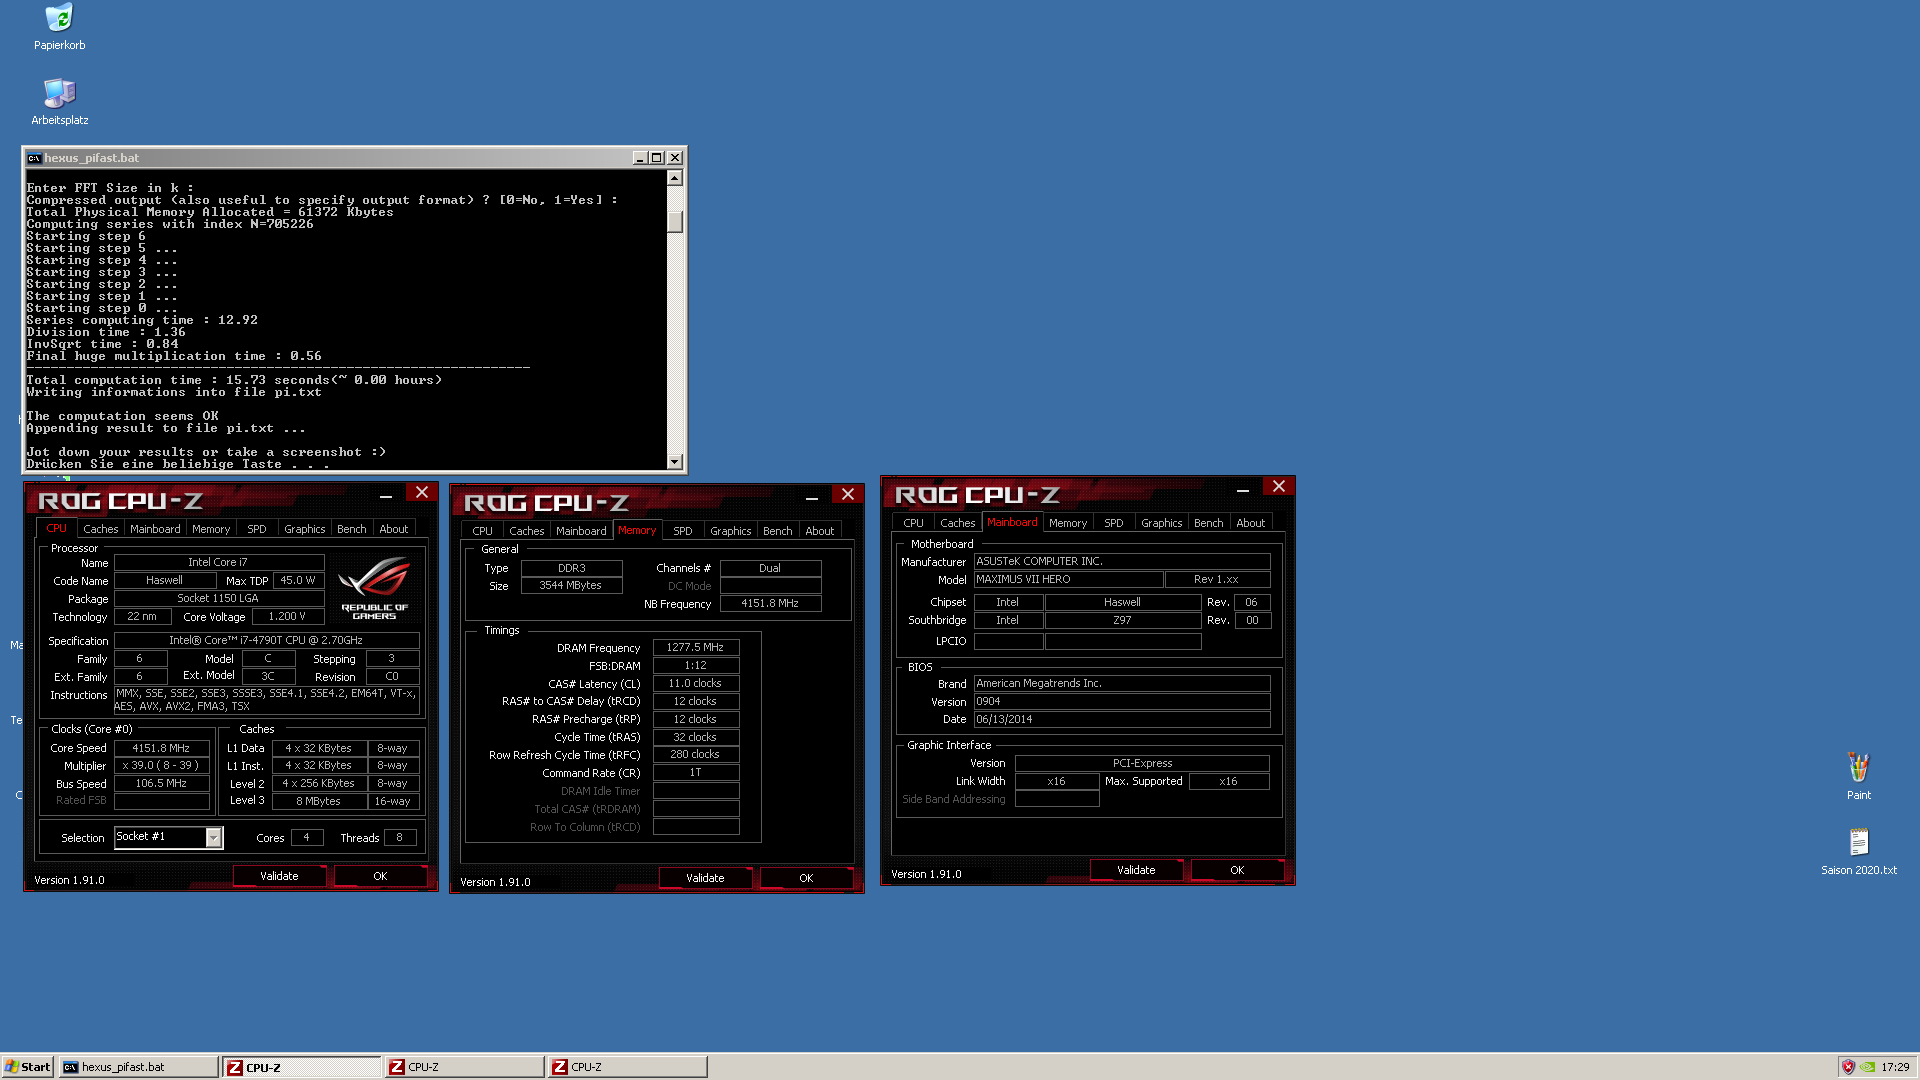This screenshot has width=1920, height=1080.
Task: Click the console scrollbar down arrow
Action: [x=675, y=461]
